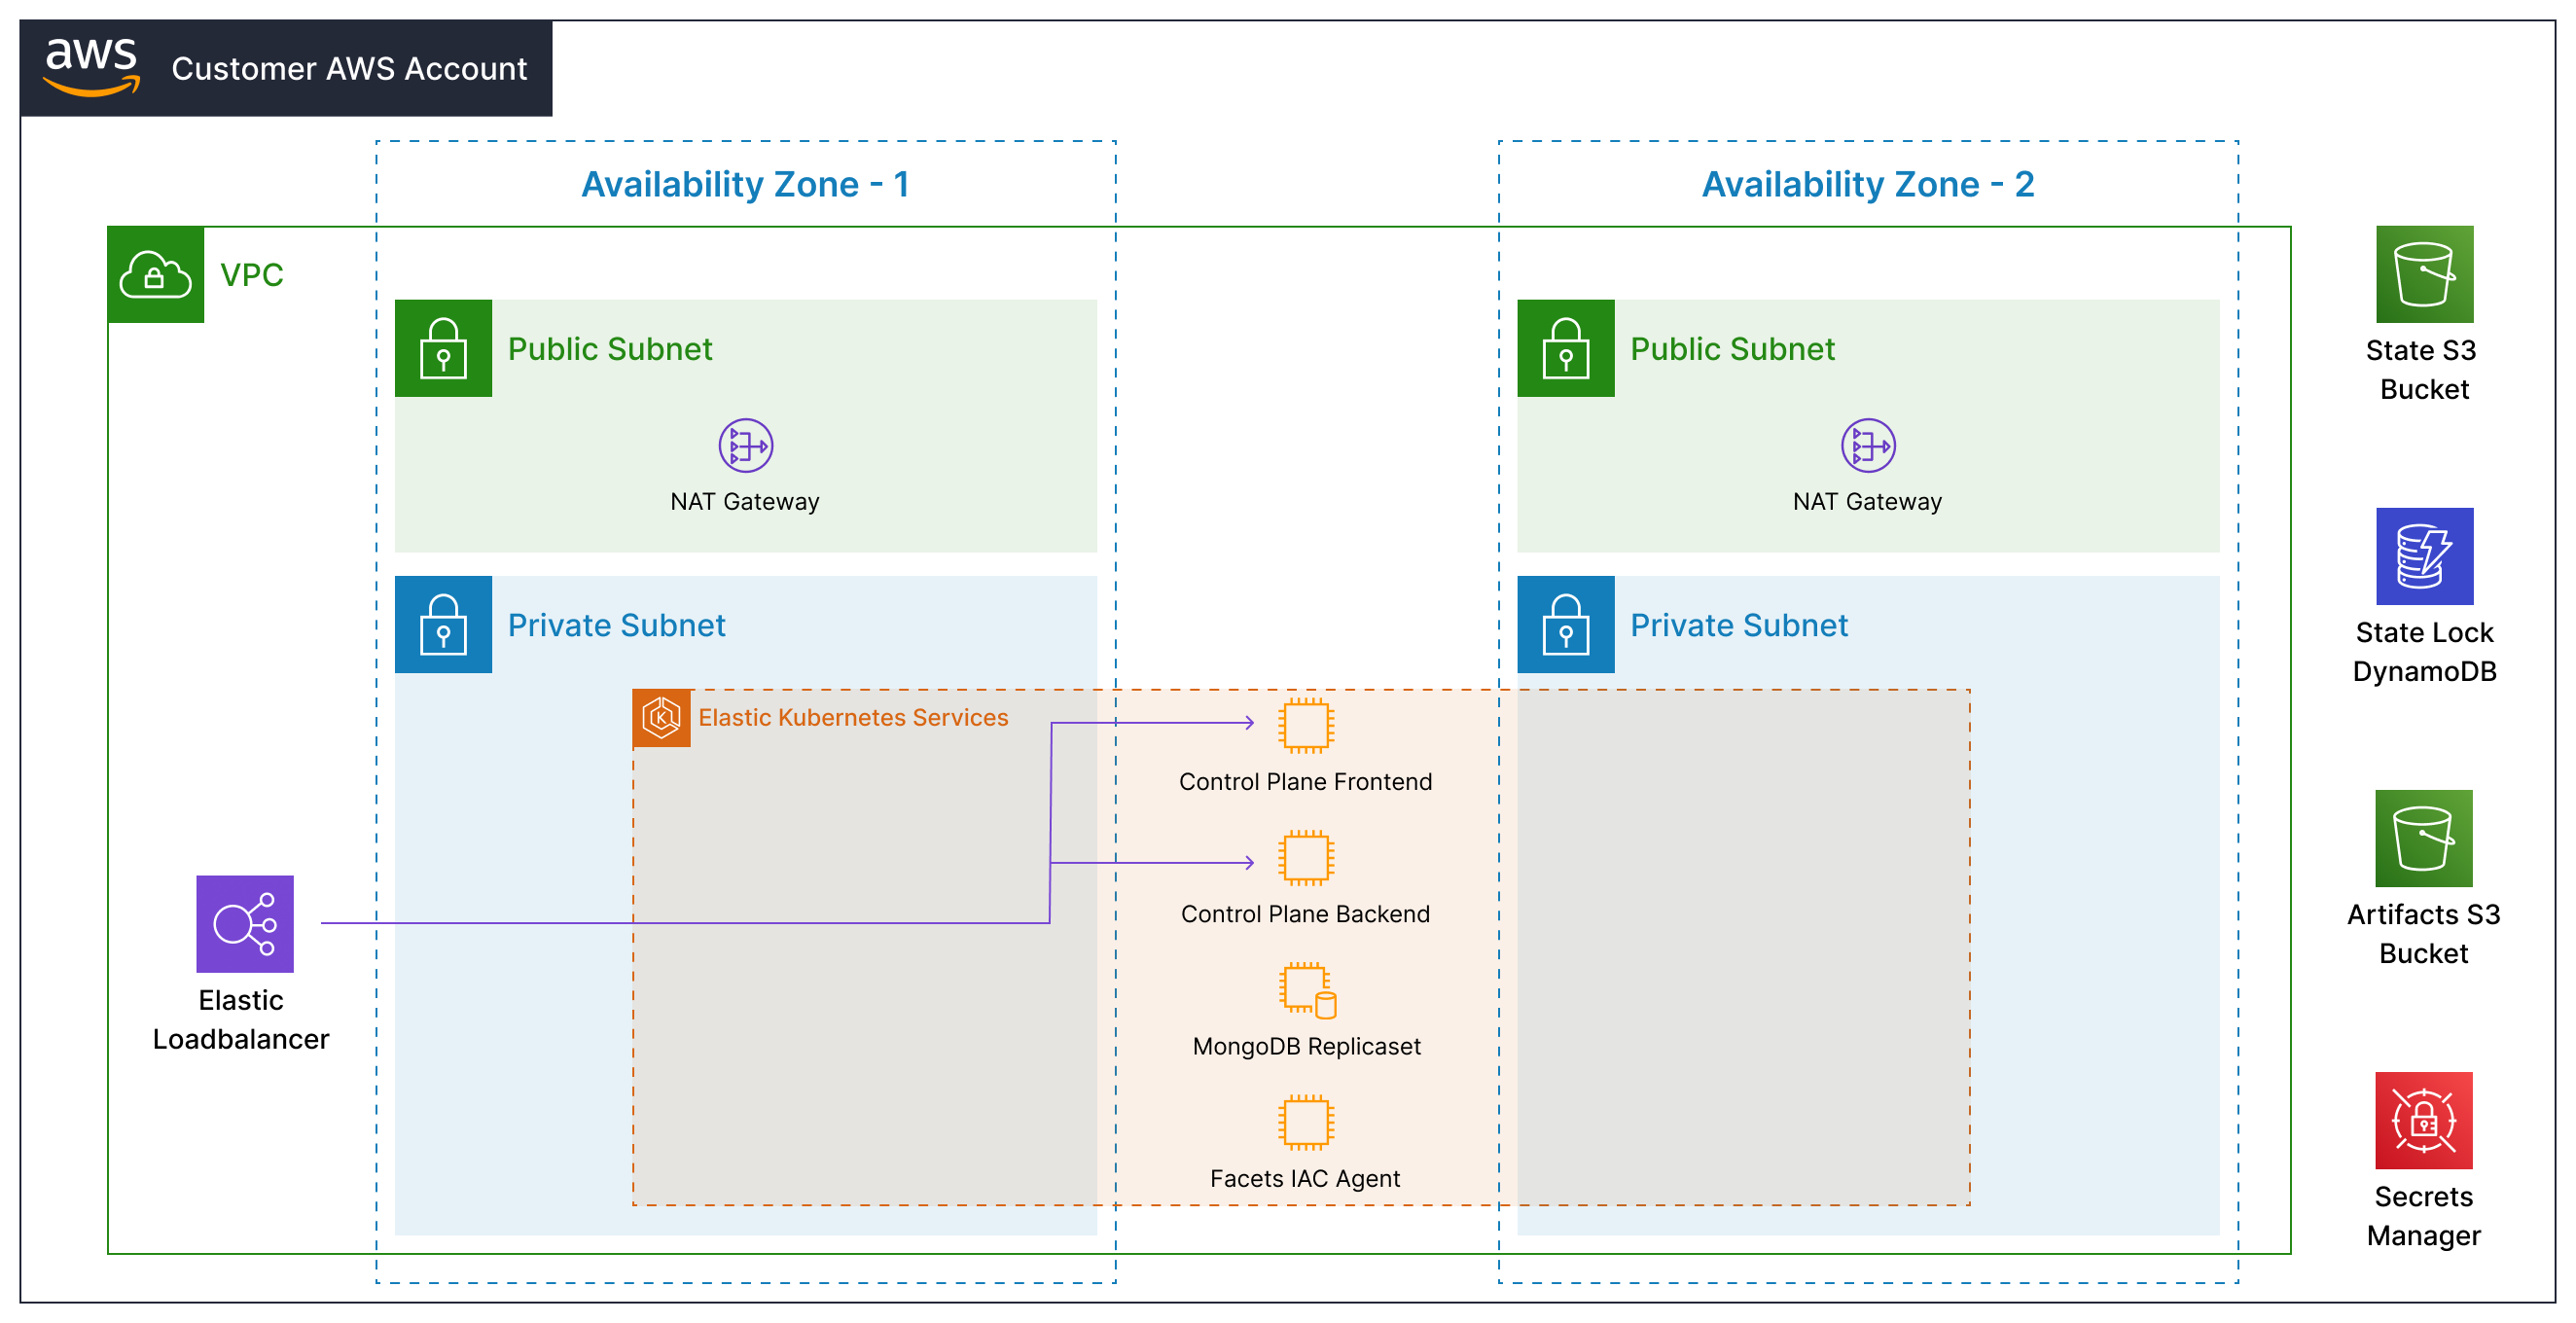The height and width of the screenshot is (1323, 2576).
Task: Select the NAT Gateway icon in Zone 1
Action: pyautogui.click(x=745, y=445)
